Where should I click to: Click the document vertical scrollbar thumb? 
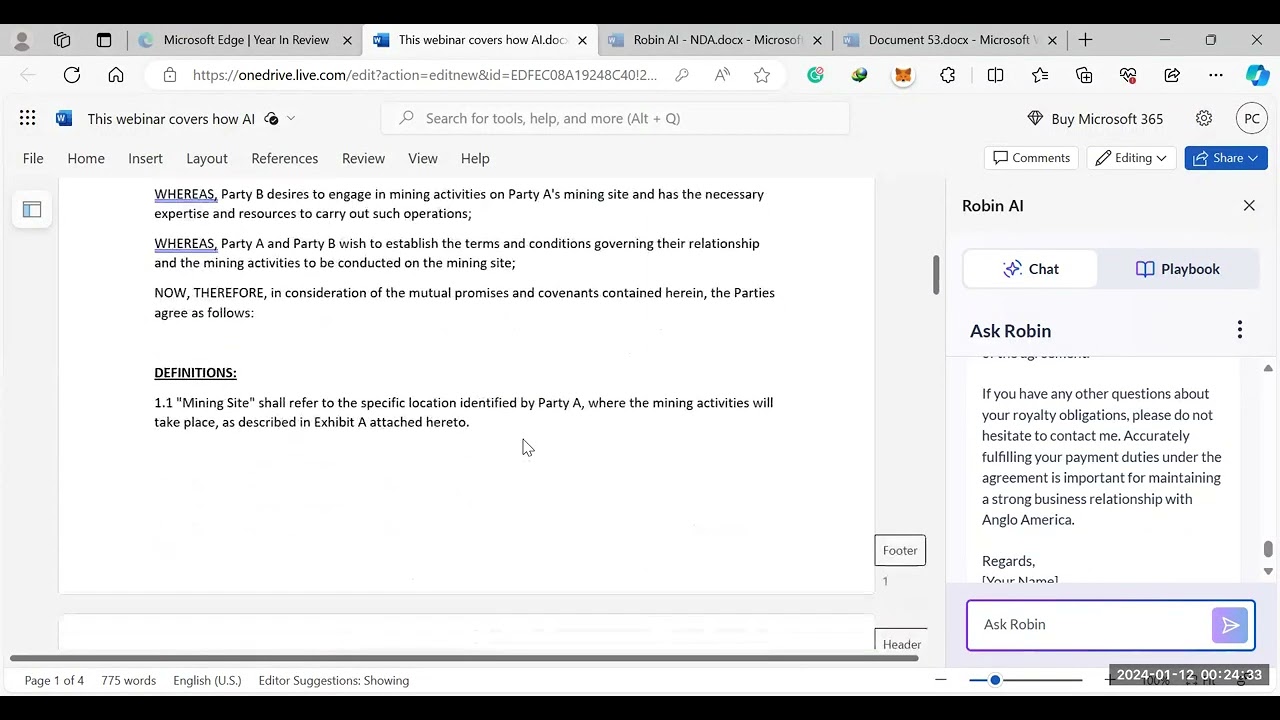tap(936, 275)
